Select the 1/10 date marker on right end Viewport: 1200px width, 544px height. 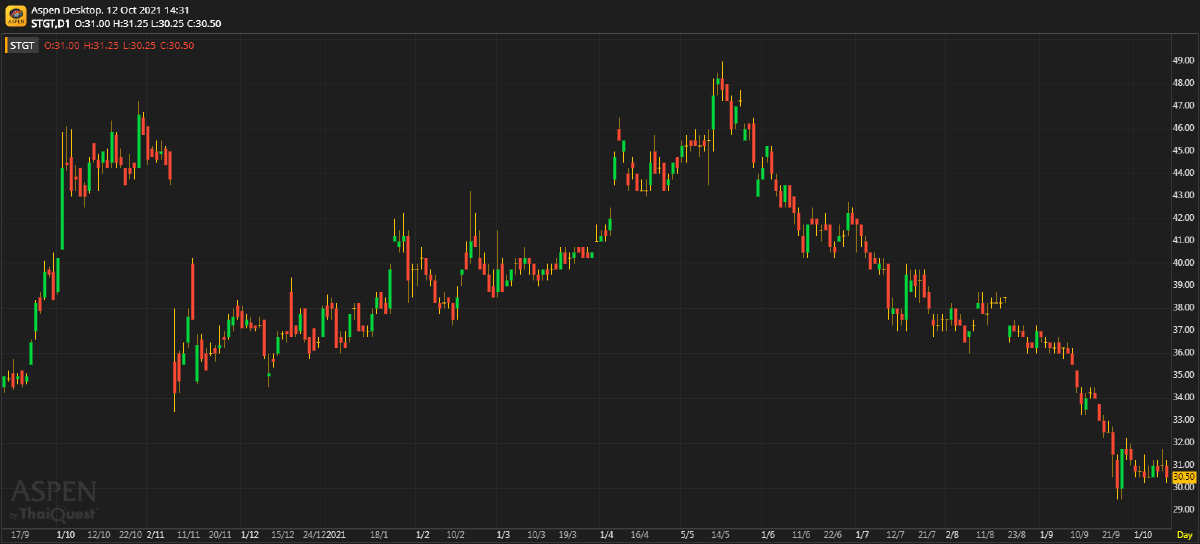[1139, 535]
